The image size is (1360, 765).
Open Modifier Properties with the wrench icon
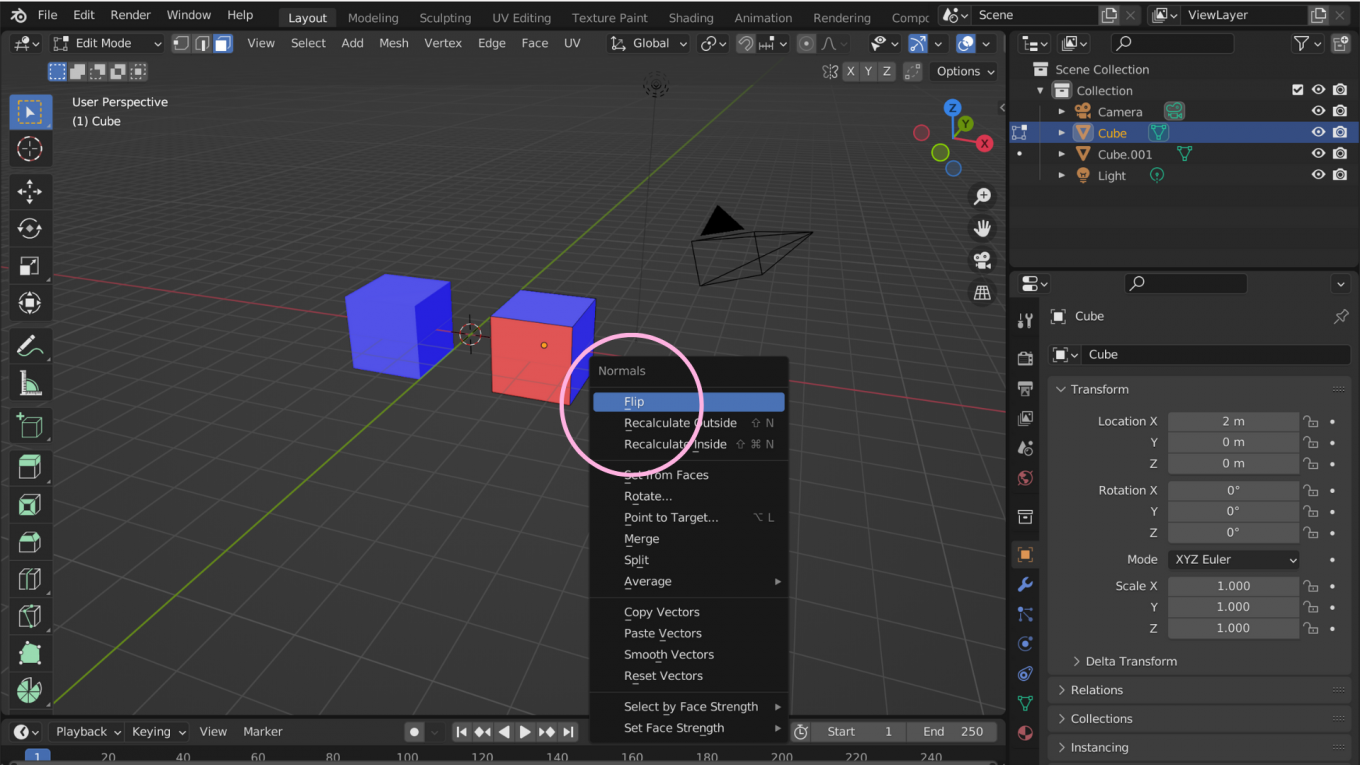[x=1025, y=583]
